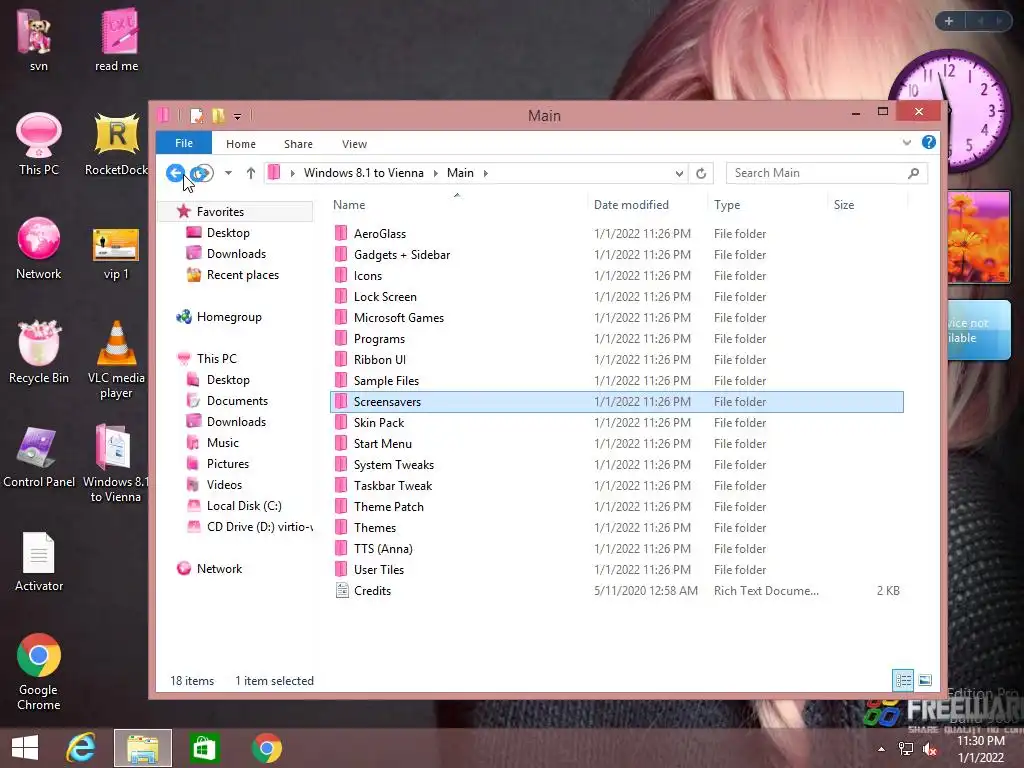Click New folder icon in title bar
Screen dimensions: 1024x768
218,116
